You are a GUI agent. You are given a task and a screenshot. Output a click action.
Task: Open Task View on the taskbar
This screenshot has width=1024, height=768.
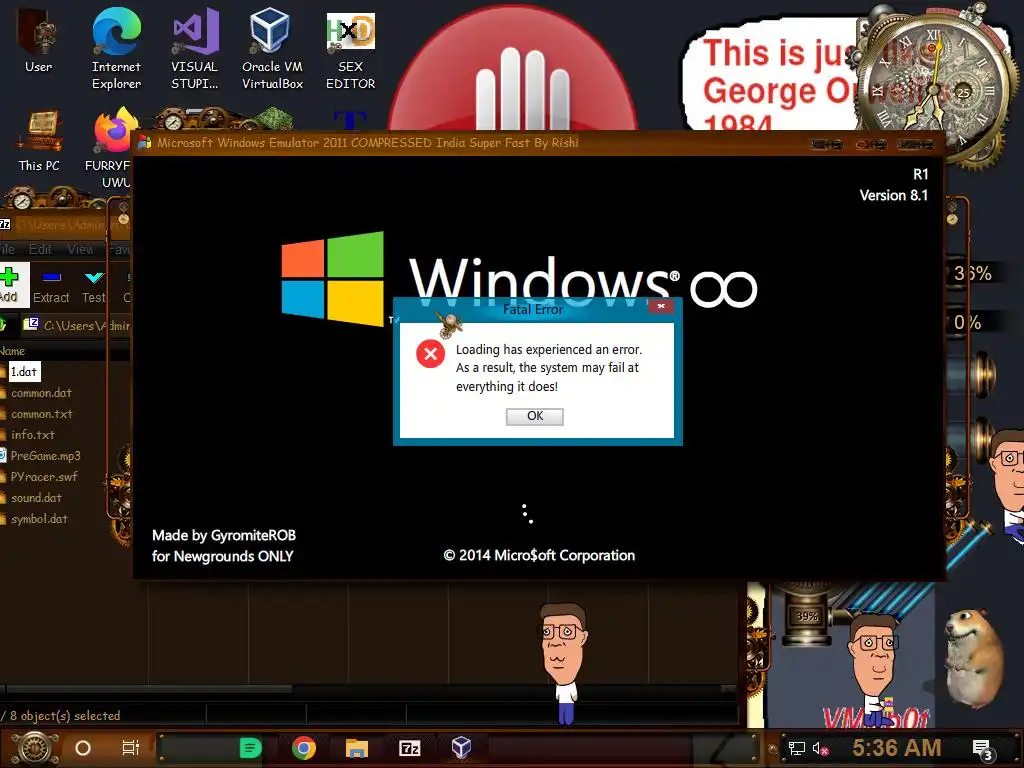(x=131, y=748)
